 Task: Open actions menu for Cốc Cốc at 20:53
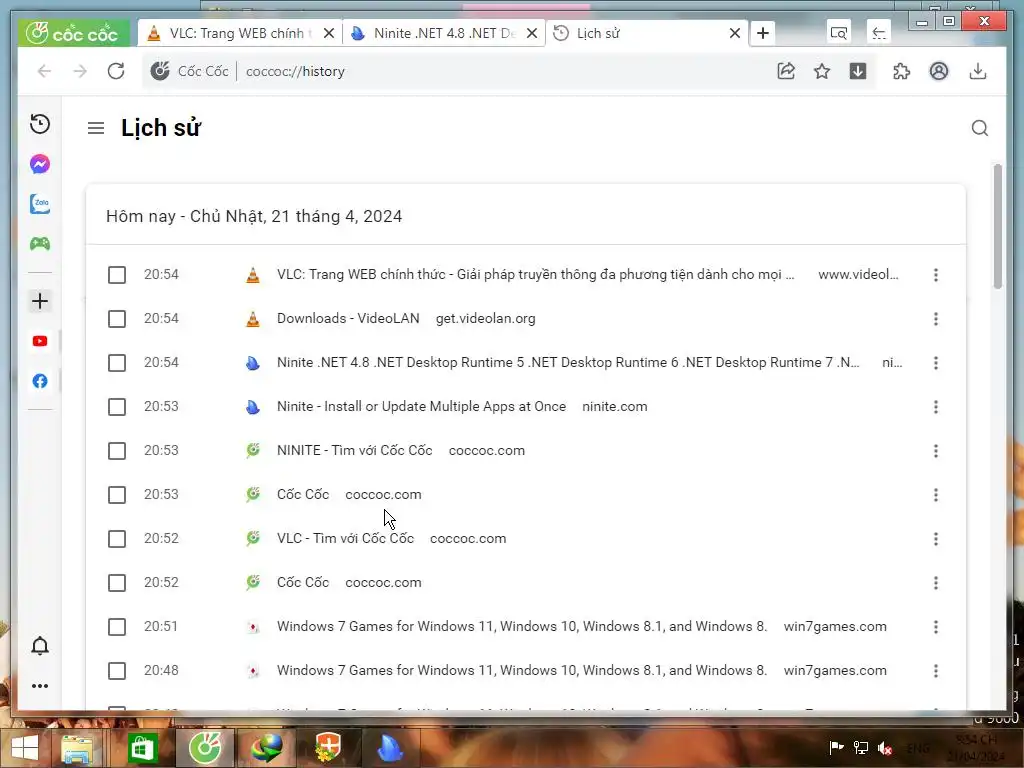tap(936, 495)
